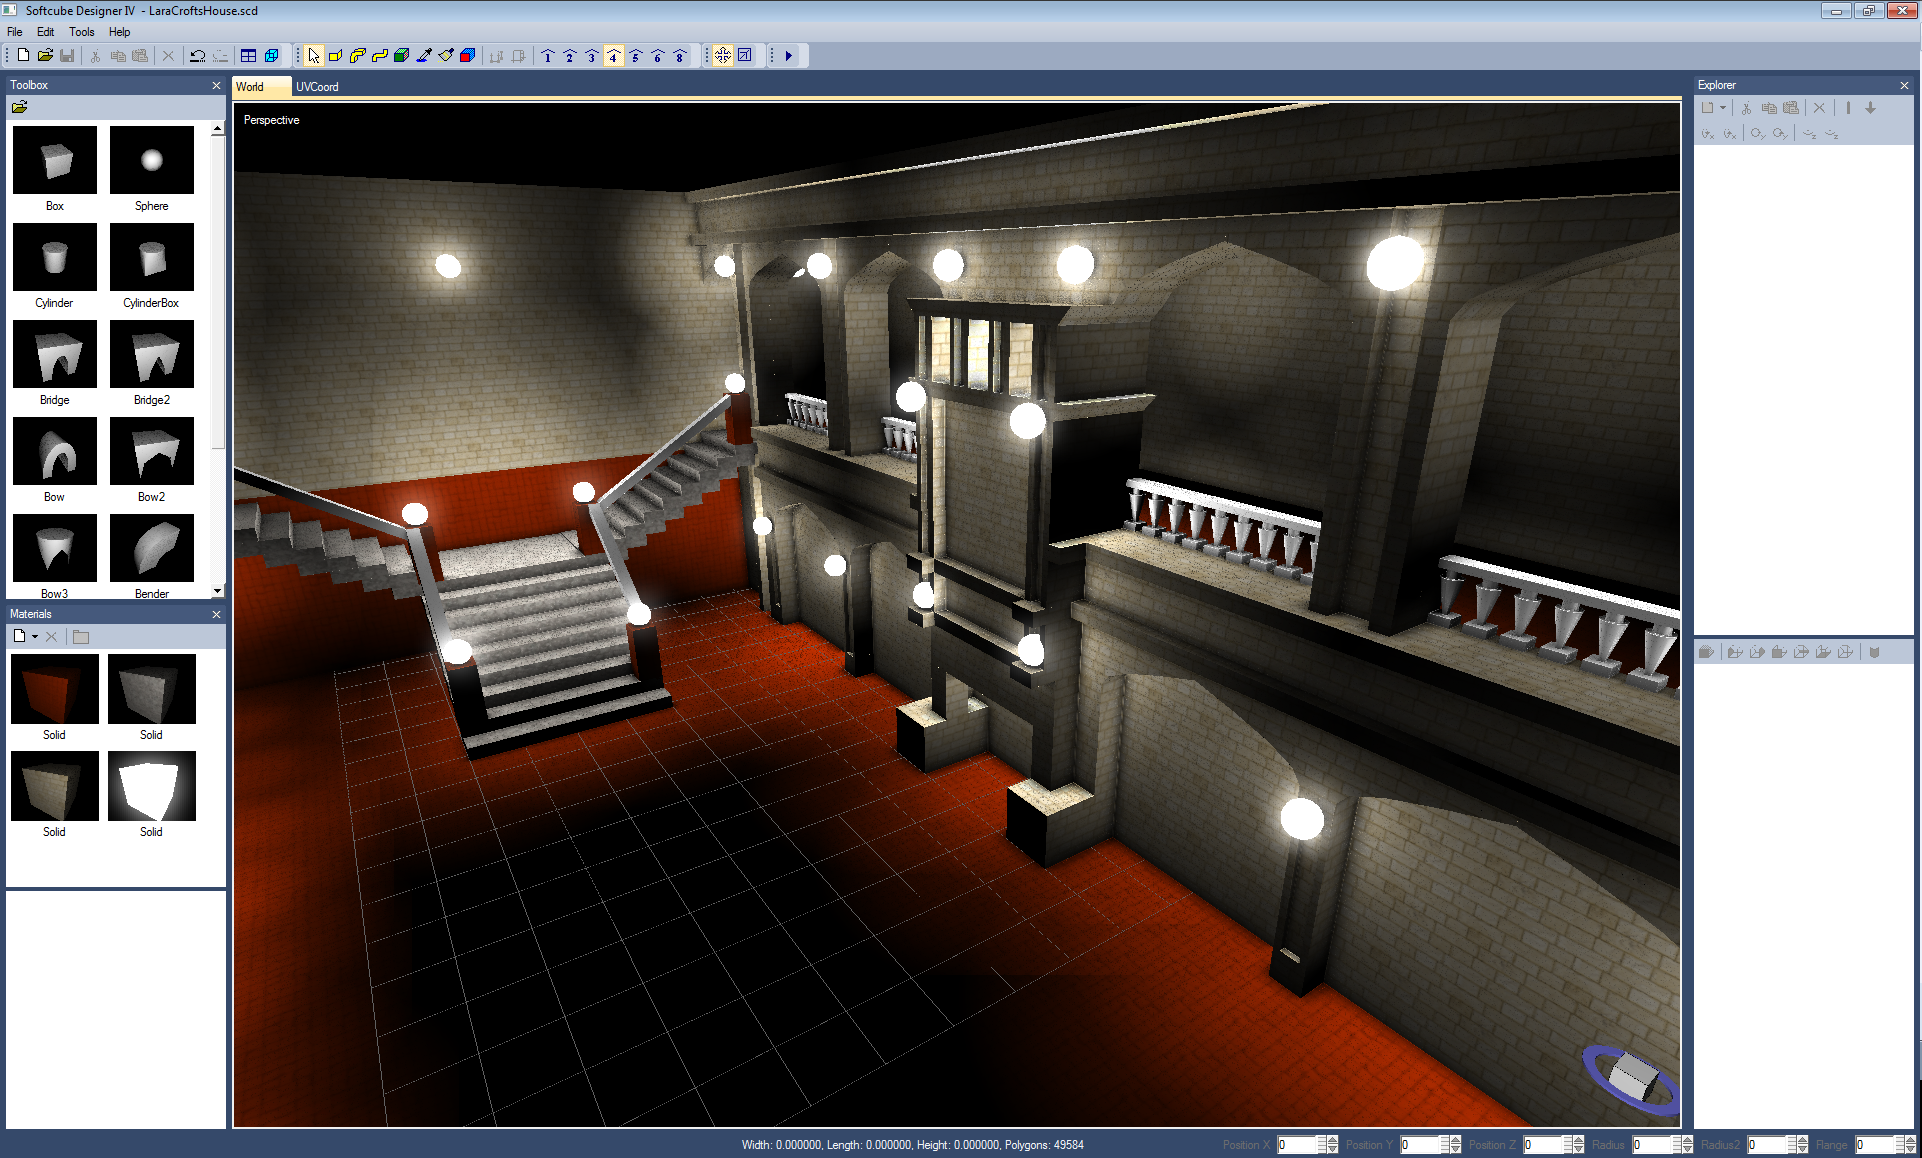Open a file with the toolbar folder icon
Image resolution: width=1922 pixels, height=1158 pixels.
point(45,56)
